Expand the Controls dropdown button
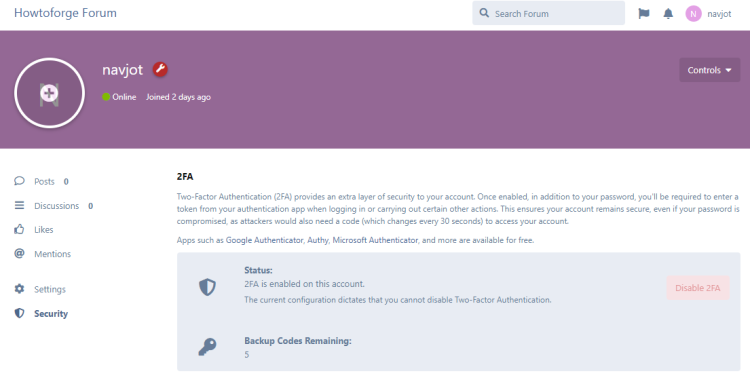The height and width of the screenshot is (382, 750). pyautogui.click(x=709, y=70)
